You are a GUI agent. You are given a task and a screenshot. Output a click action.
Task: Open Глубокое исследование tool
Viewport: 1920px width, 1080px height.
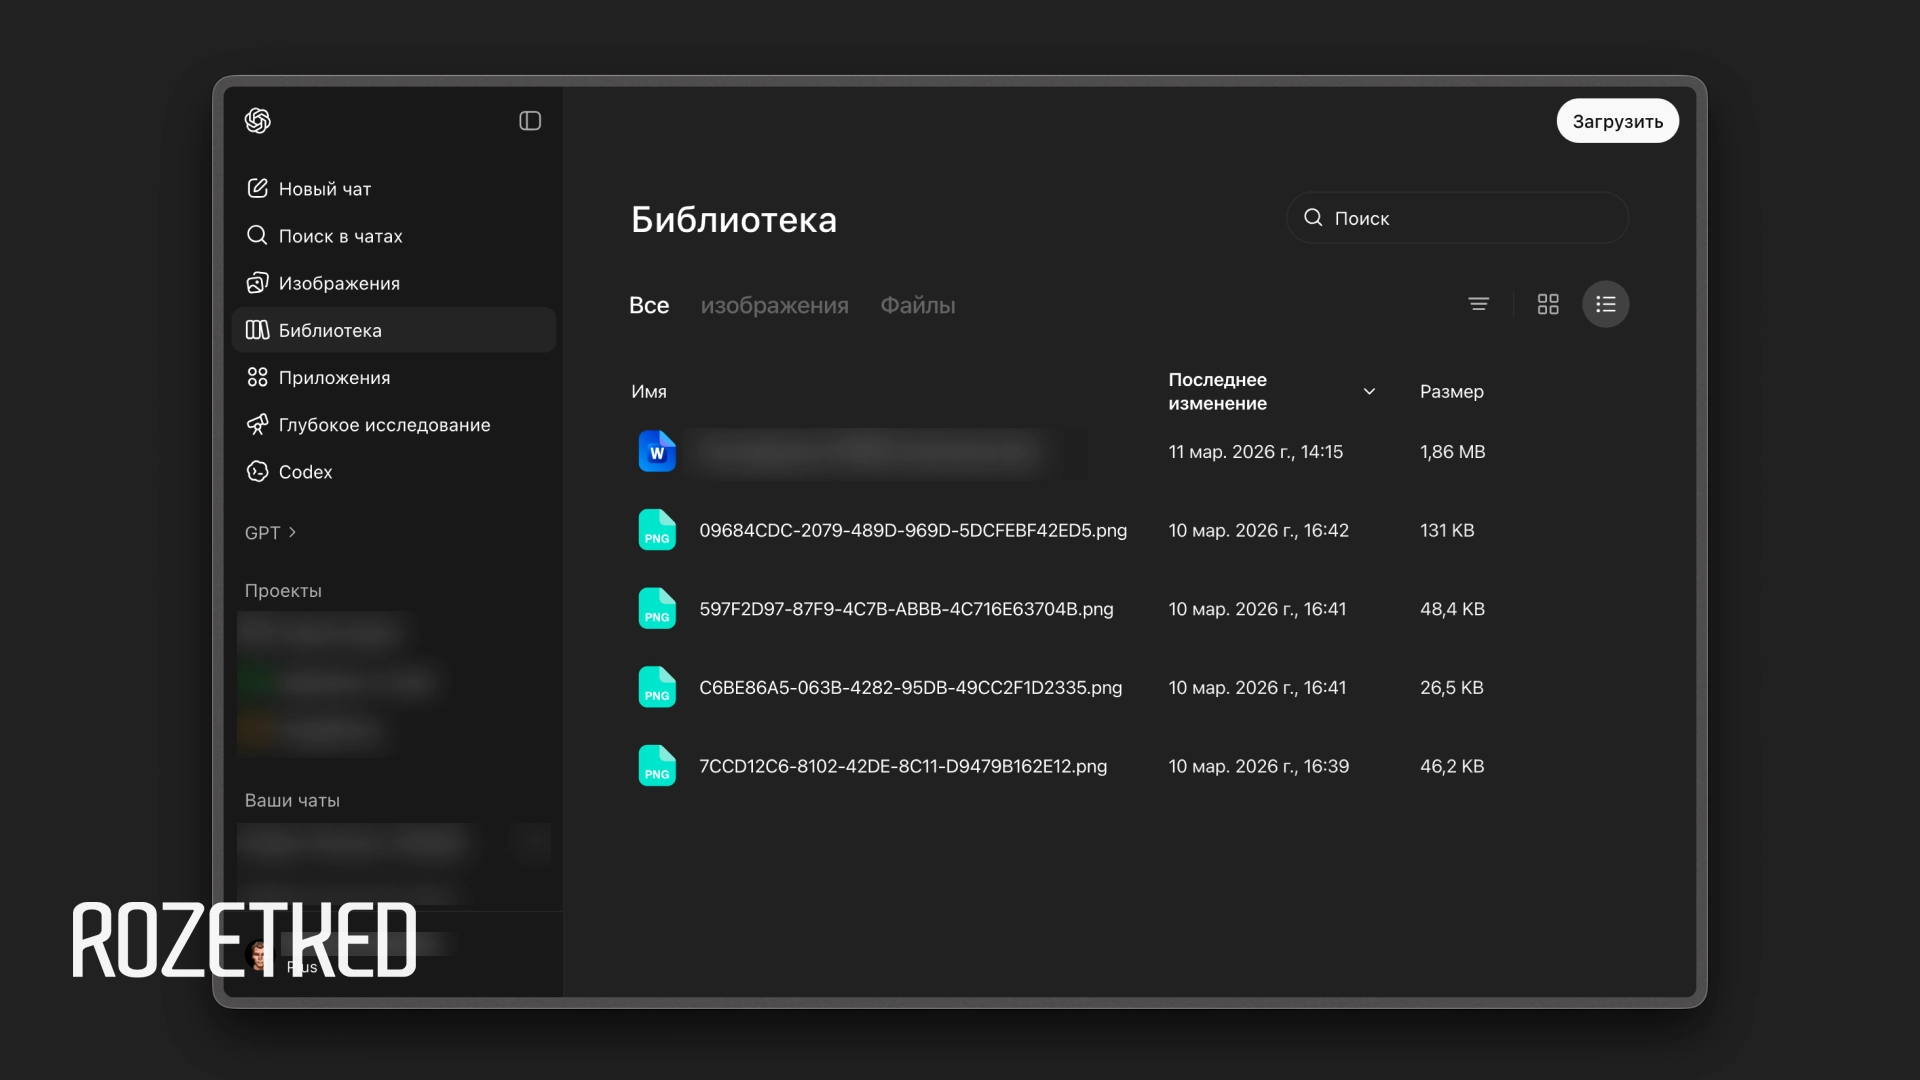[384, 424]
